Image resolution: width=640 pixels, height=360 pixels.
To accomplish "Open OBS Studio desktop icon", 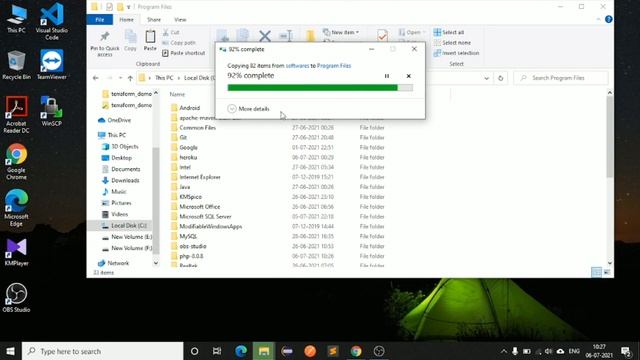I will pyautogui.click(x=16, y=298).
